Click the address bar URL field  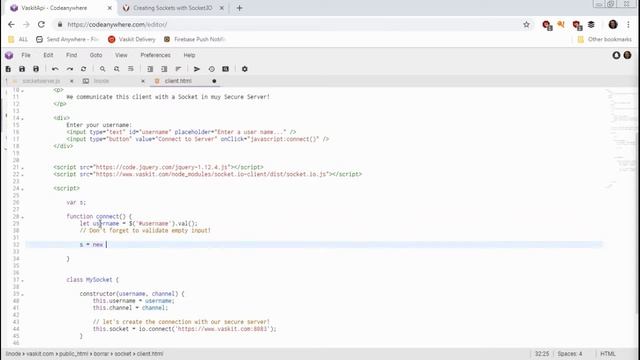[286, 24]
